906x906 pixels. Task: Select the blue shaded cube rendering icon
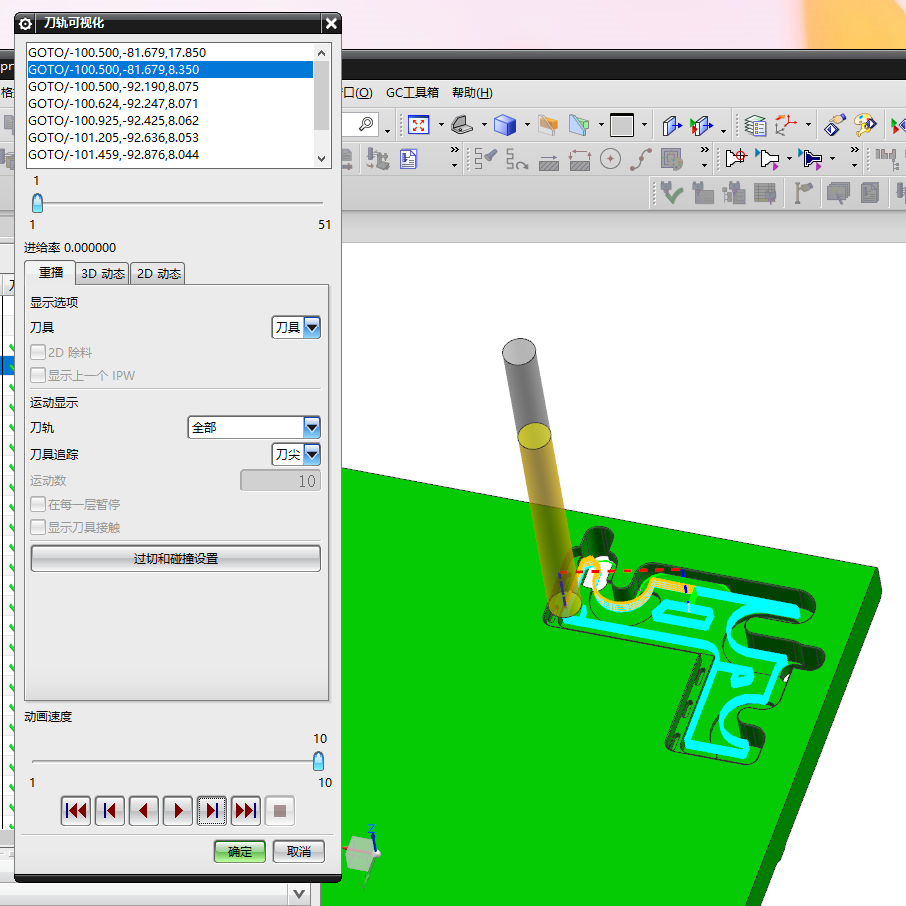coord(504,125)
